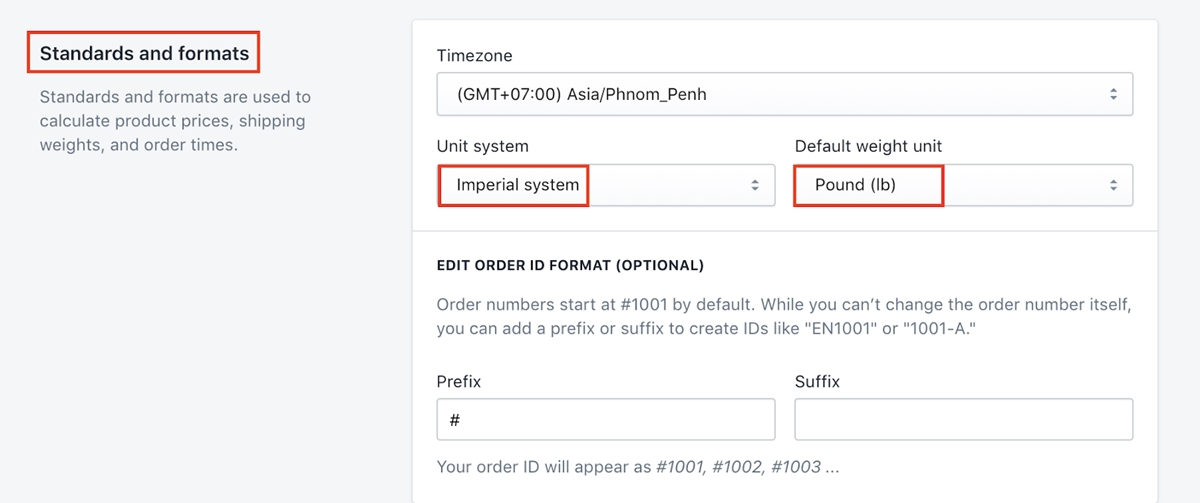
Task: Open the Timezone dropdown
Action: pos(784,95)
